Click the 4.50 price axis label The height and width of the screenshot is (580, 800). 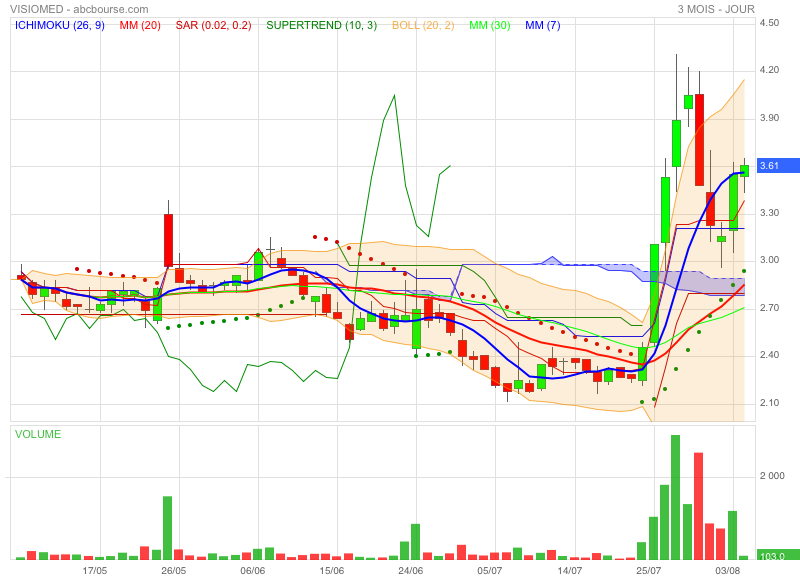click(x=769, y=22)
